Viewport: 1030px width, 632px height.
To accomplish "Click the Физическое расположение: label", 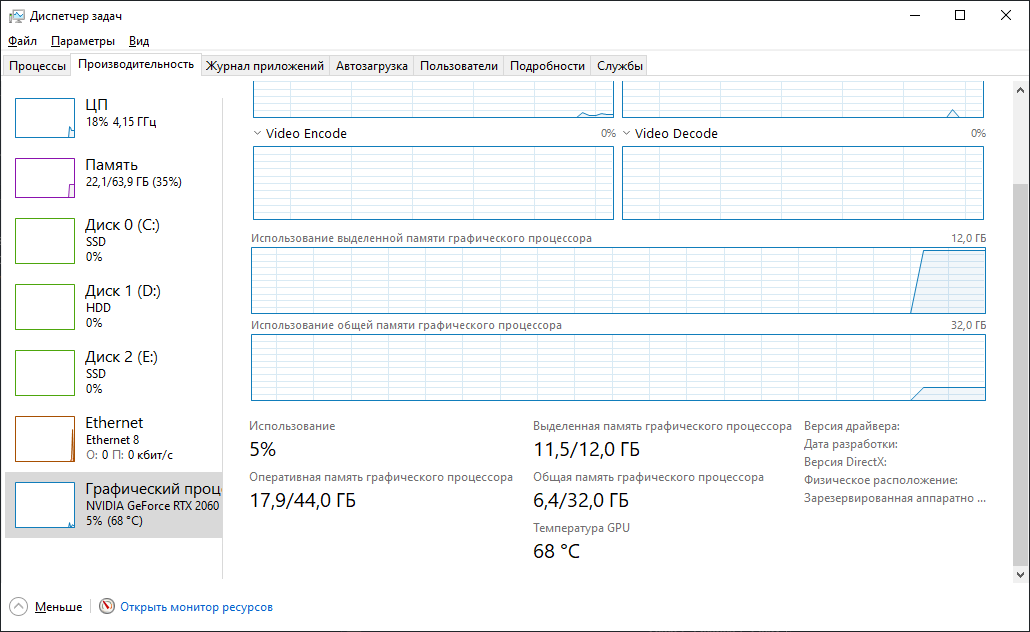I will (x=881, y=480).
